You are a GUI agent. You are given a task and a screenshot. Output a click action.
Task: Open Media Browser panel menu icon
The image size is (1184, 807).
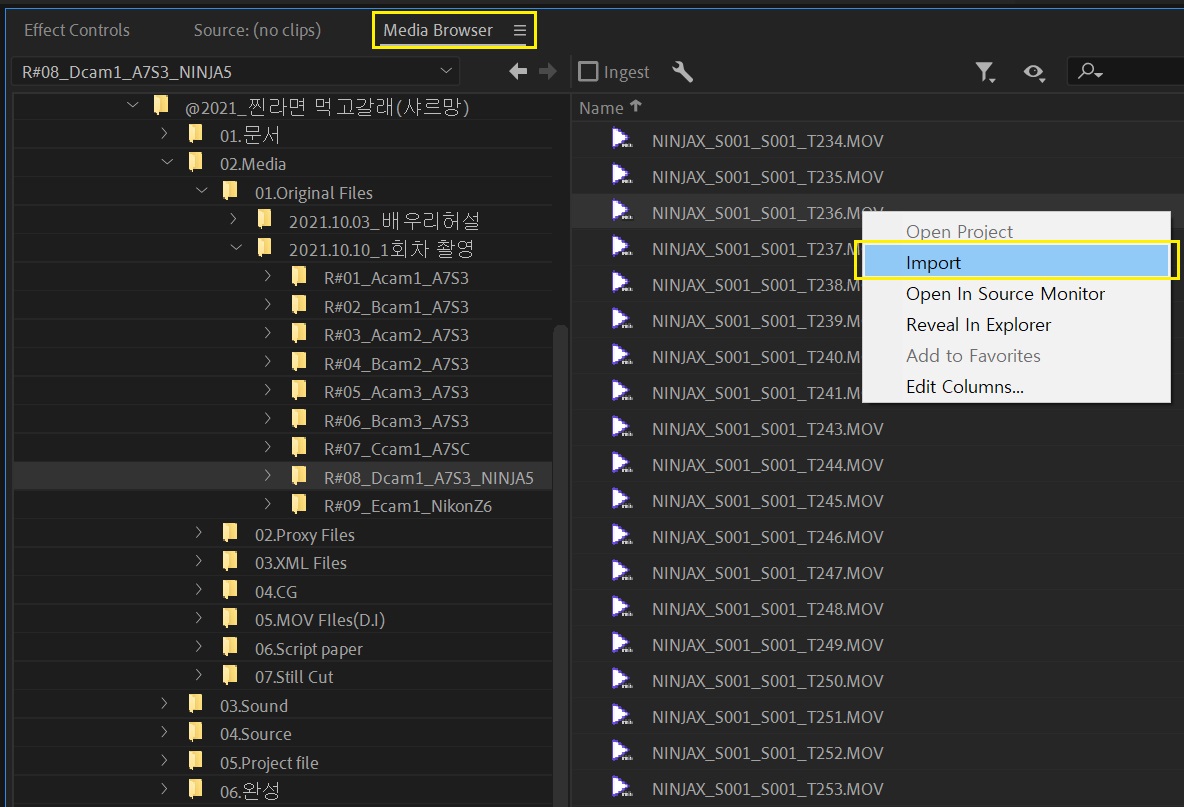pos(520,30)
